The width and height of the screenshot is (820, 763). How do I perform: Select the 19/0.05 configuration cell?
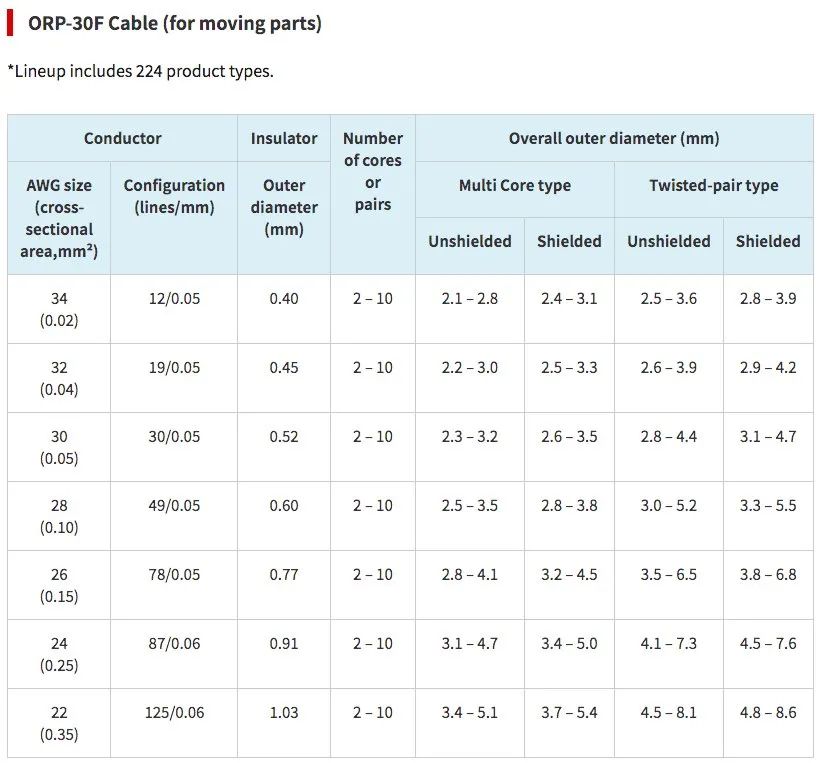pos(174,368)
